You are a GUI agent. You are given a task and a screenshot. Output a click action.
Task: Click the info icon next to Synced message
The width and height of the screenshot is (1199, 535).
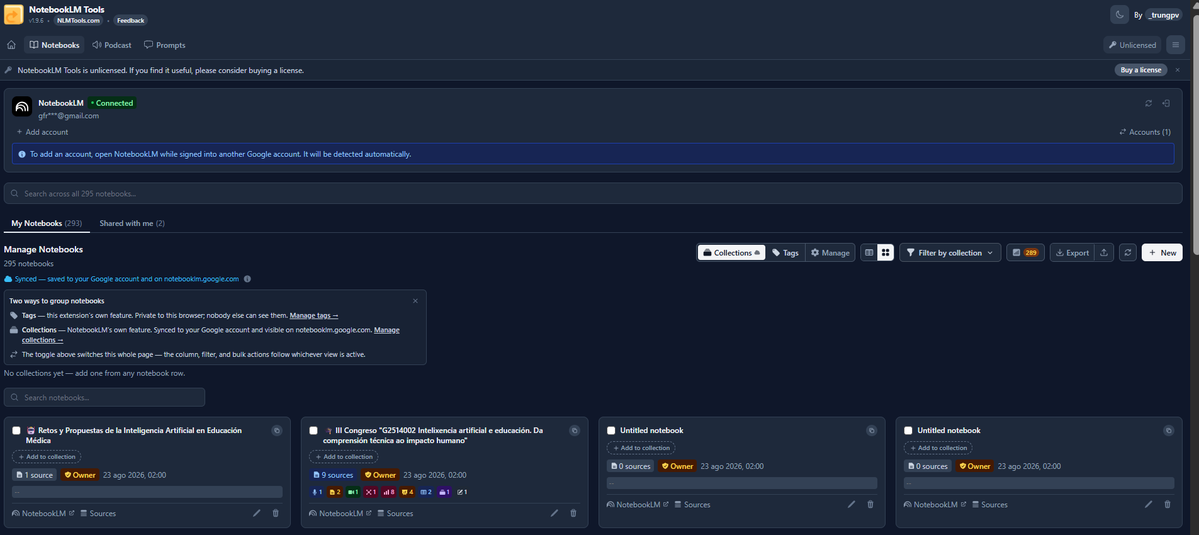click(x=247, y=279)
